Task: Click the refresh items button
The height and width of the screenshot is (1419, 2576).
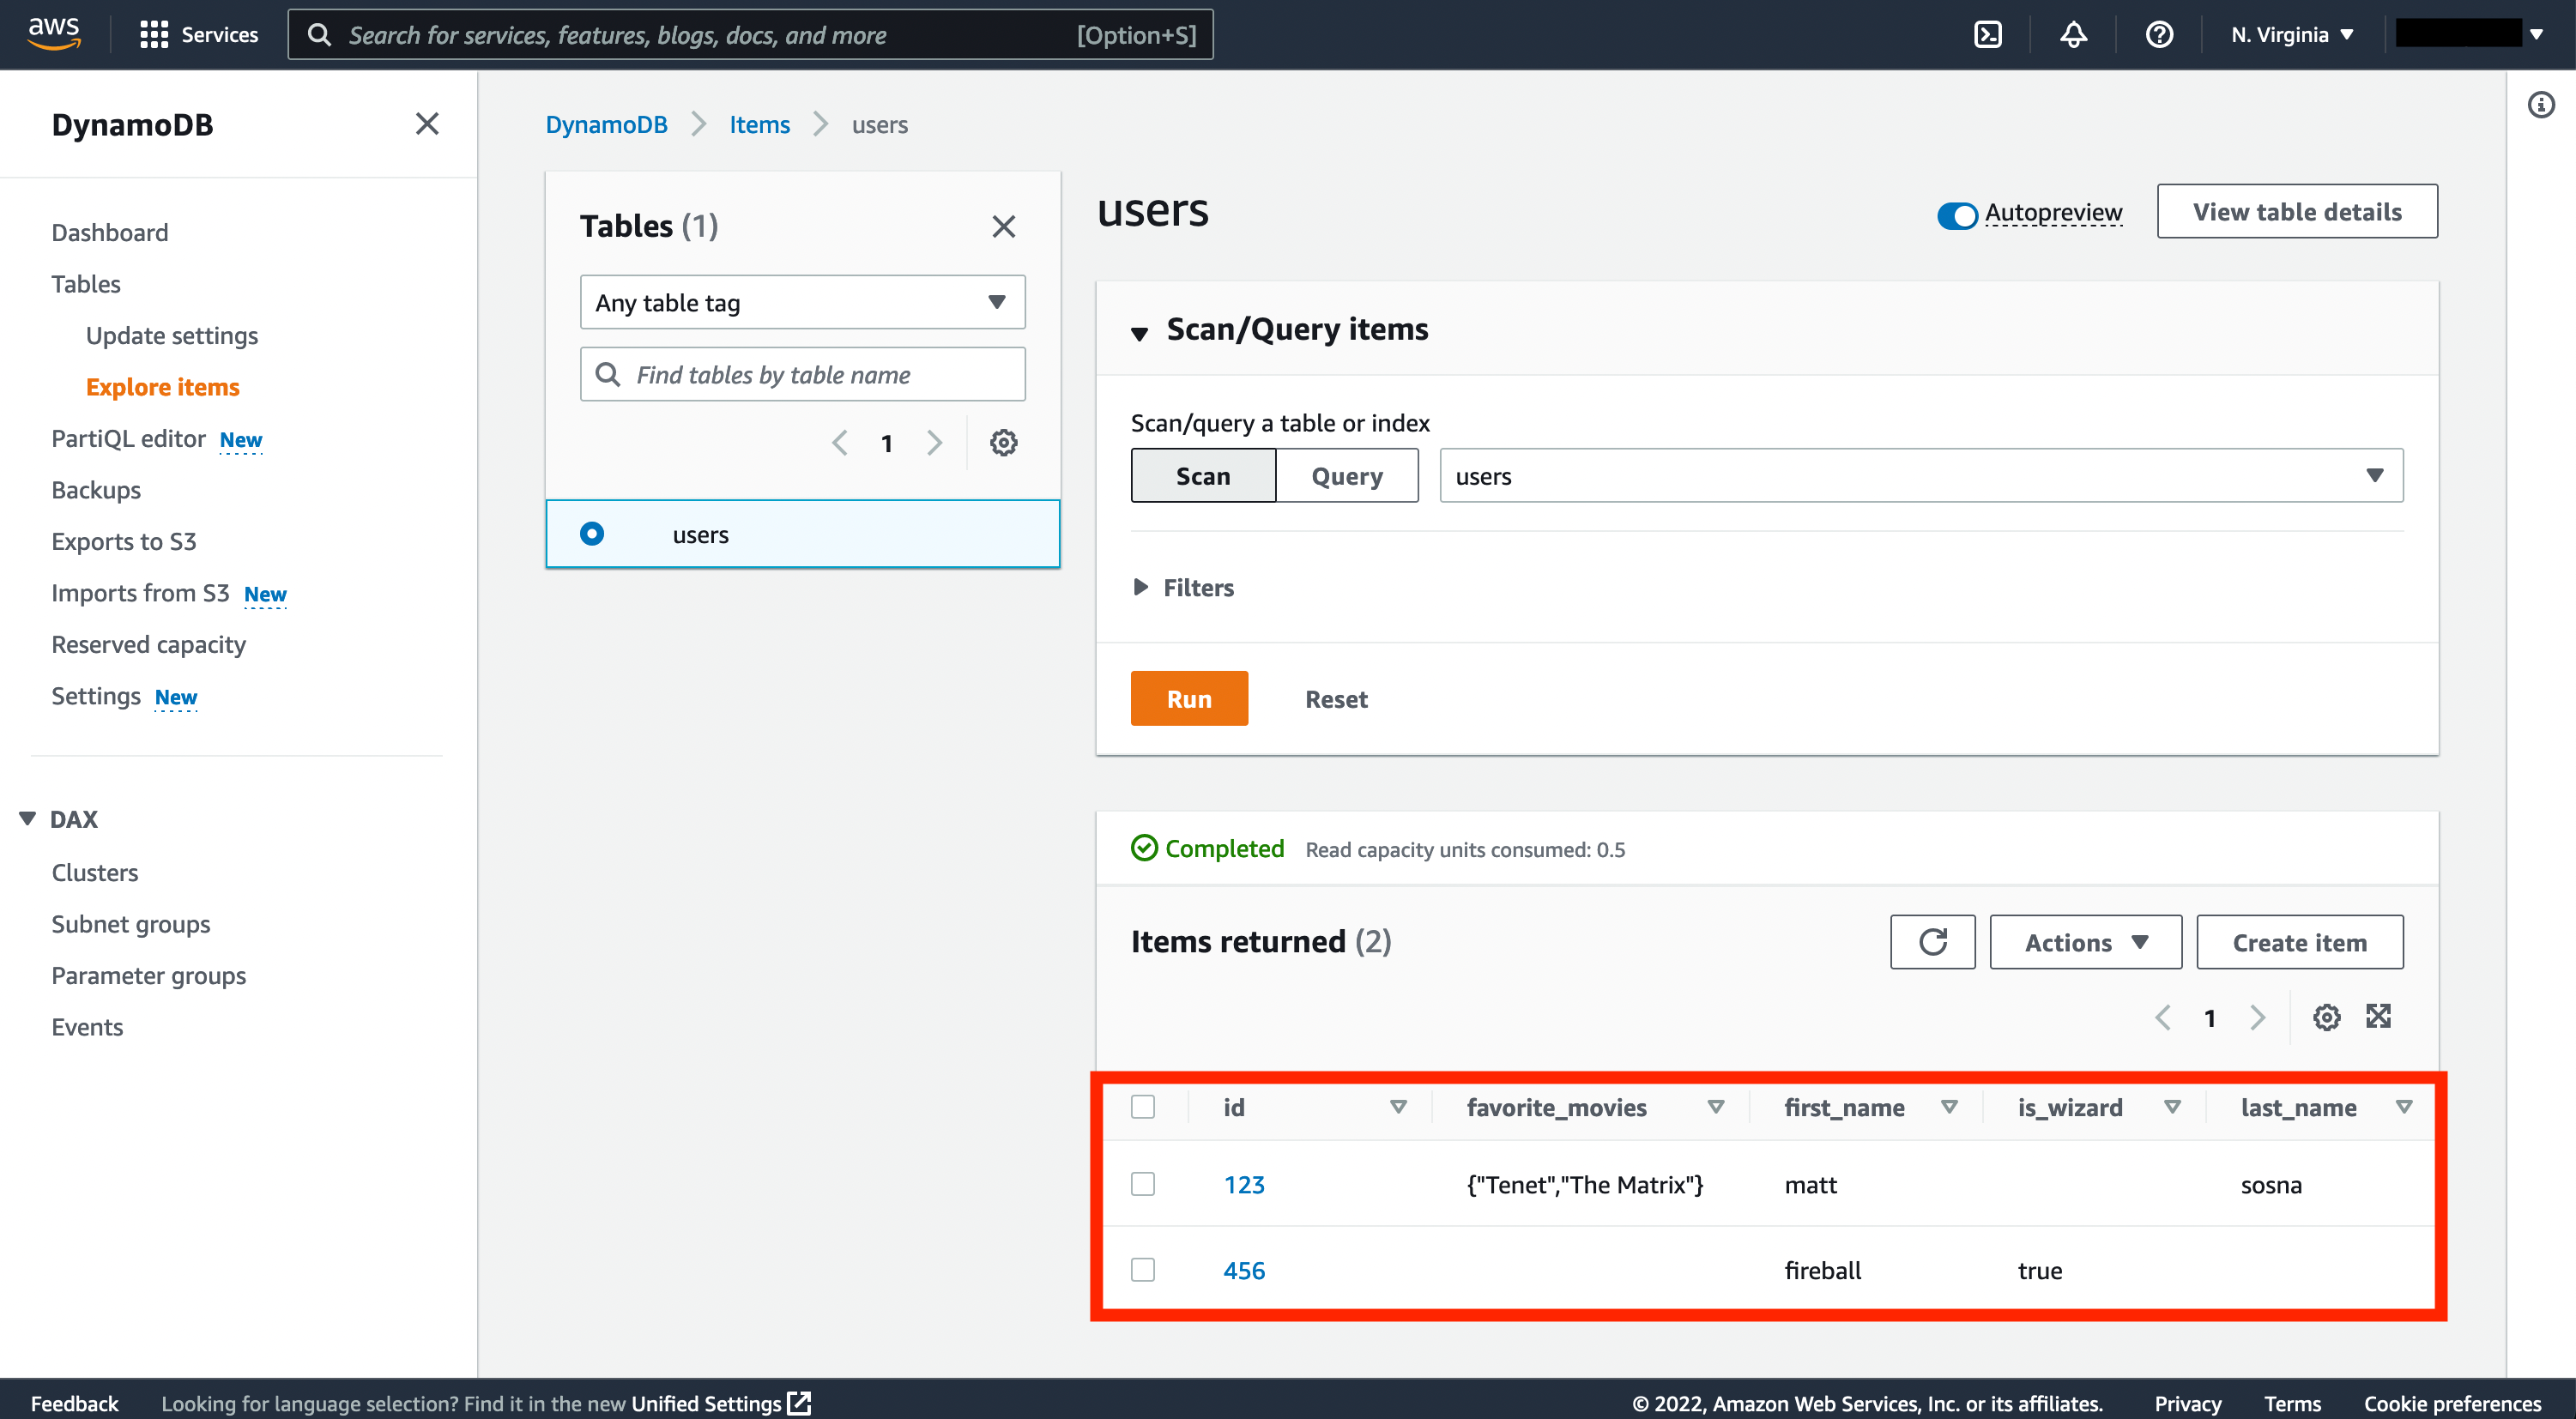Action: tap(1932, 942)
